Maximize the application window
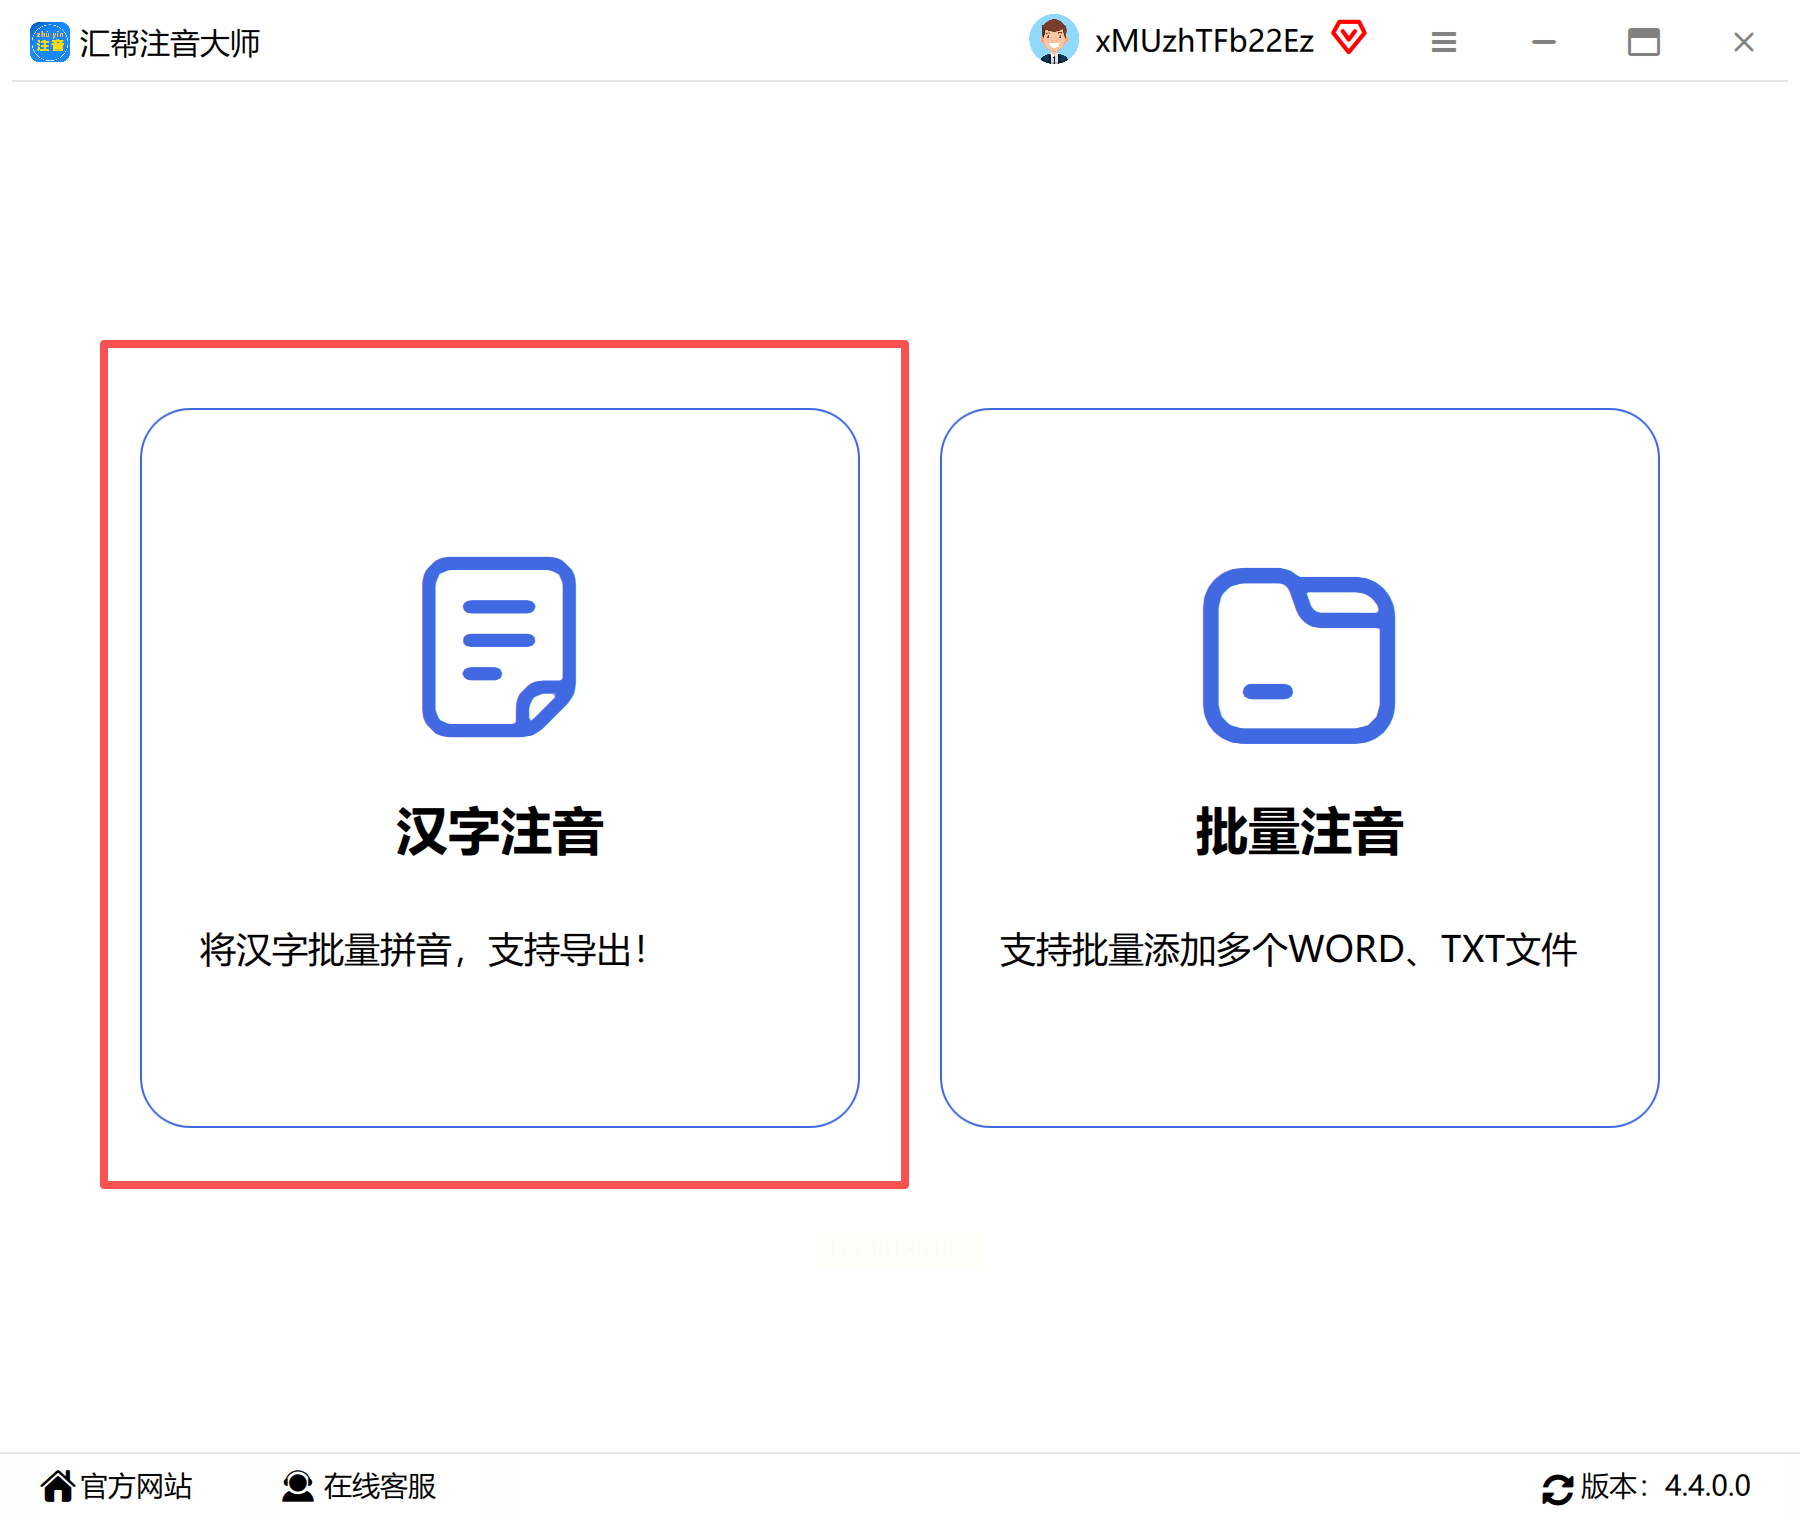 click(1643, 42)
